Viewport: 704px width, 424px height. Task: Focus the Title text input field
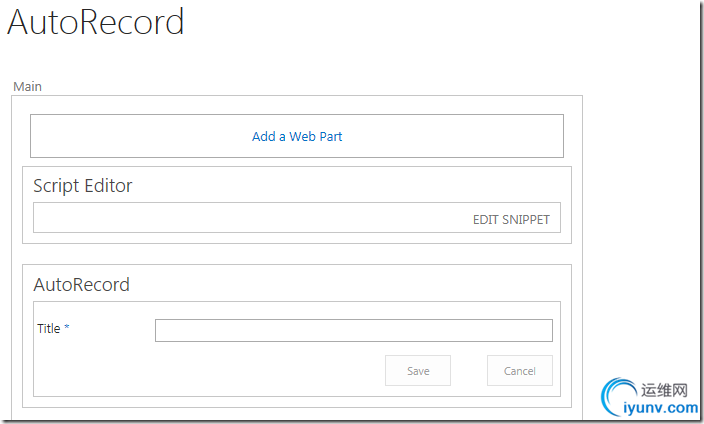[353, 330]
